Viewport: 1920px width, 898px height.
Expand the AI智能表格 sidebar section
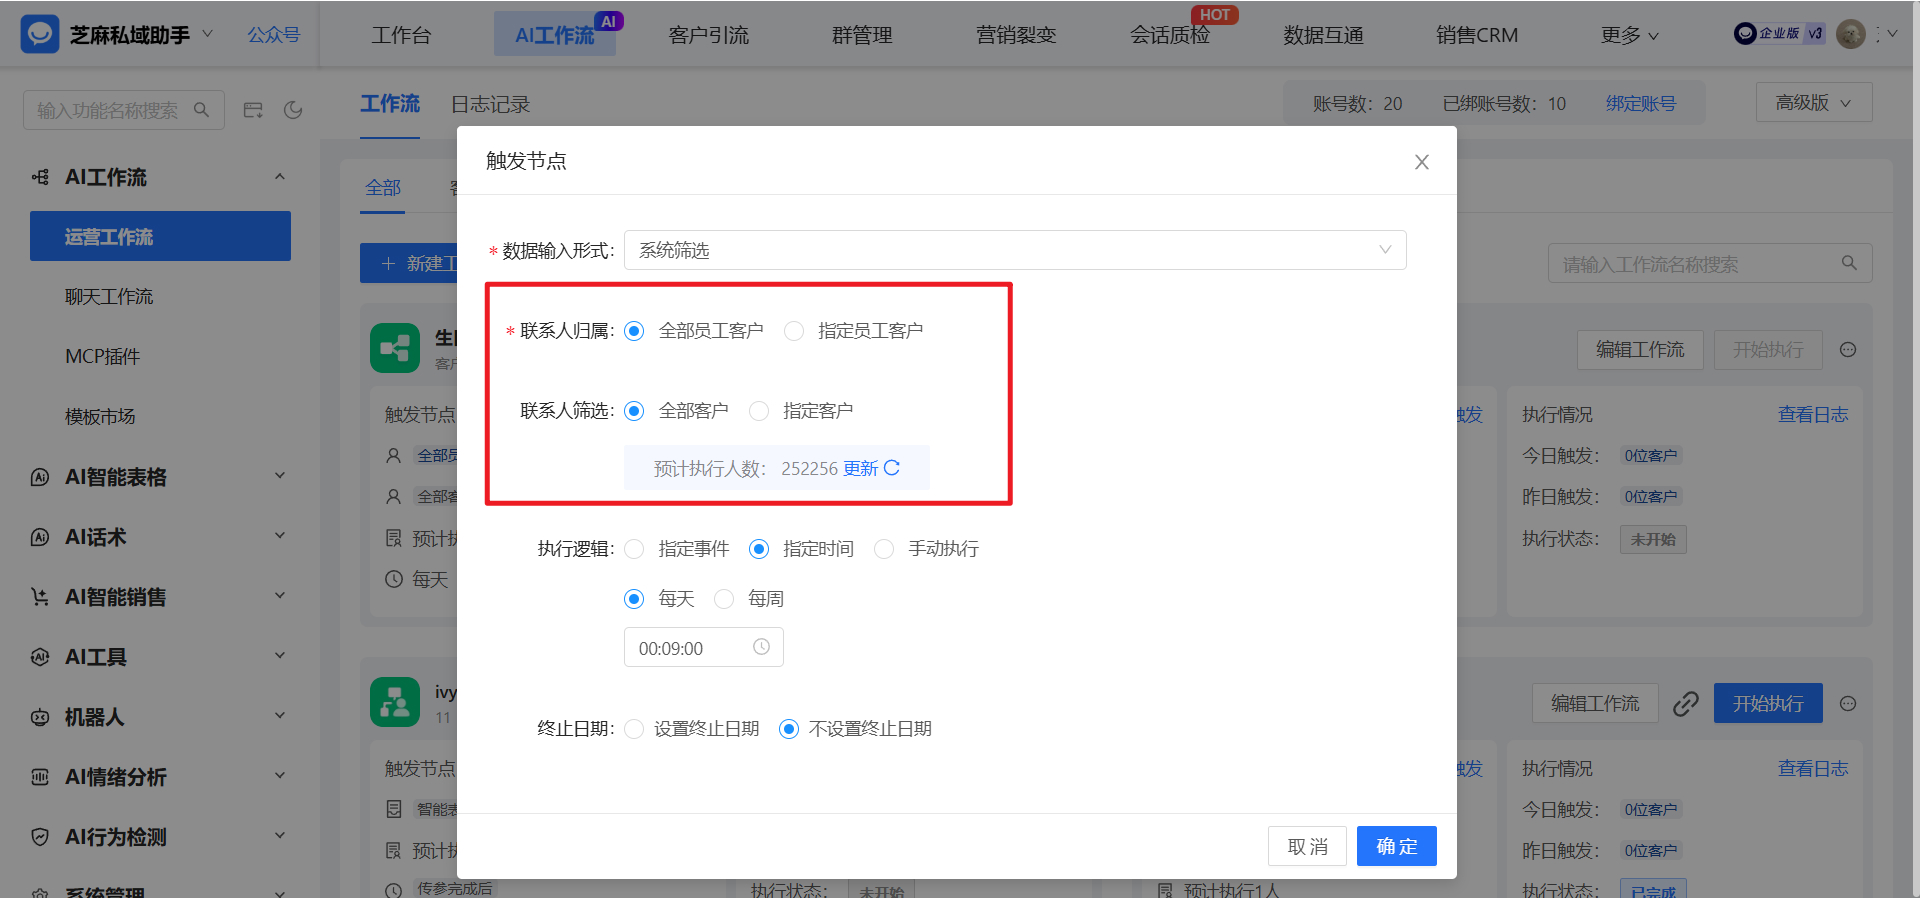coord(280,476)
